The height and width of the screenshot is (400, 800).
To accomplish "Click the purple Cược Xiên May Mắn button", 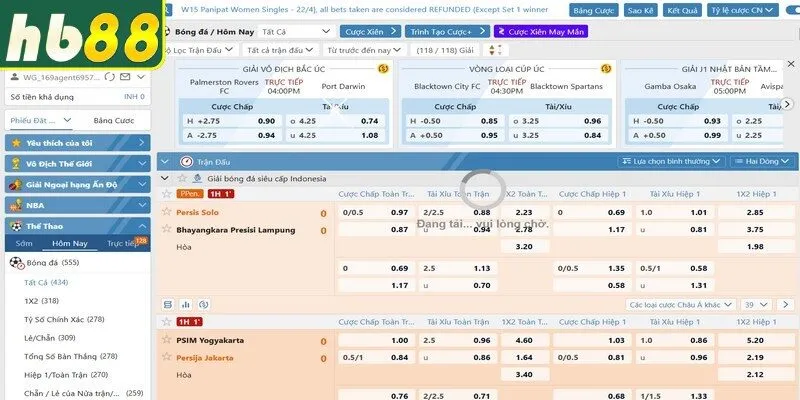I will 541,32.
